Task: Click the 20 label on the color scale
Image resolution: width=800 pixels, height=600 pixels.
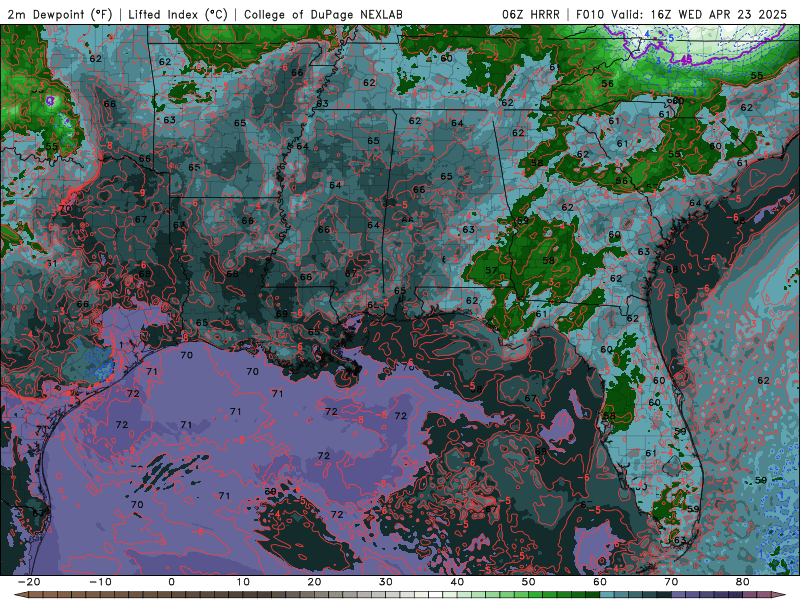Action: [x=314, y=582]
